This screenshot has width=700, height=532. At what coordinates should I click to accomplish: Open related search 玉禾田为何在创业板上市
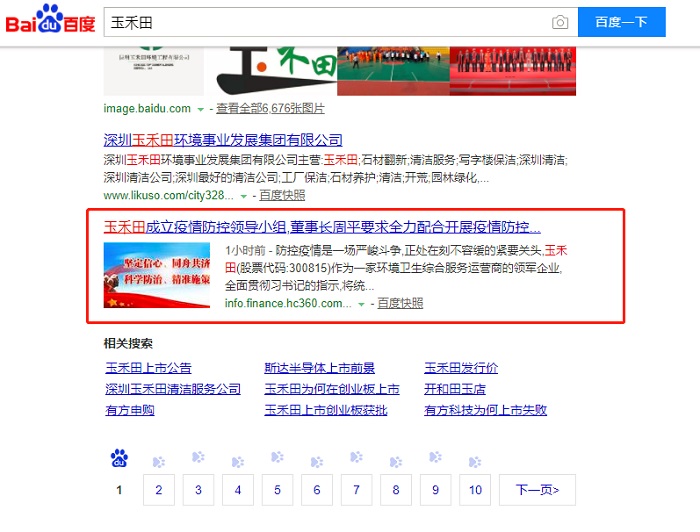(332, 389)
